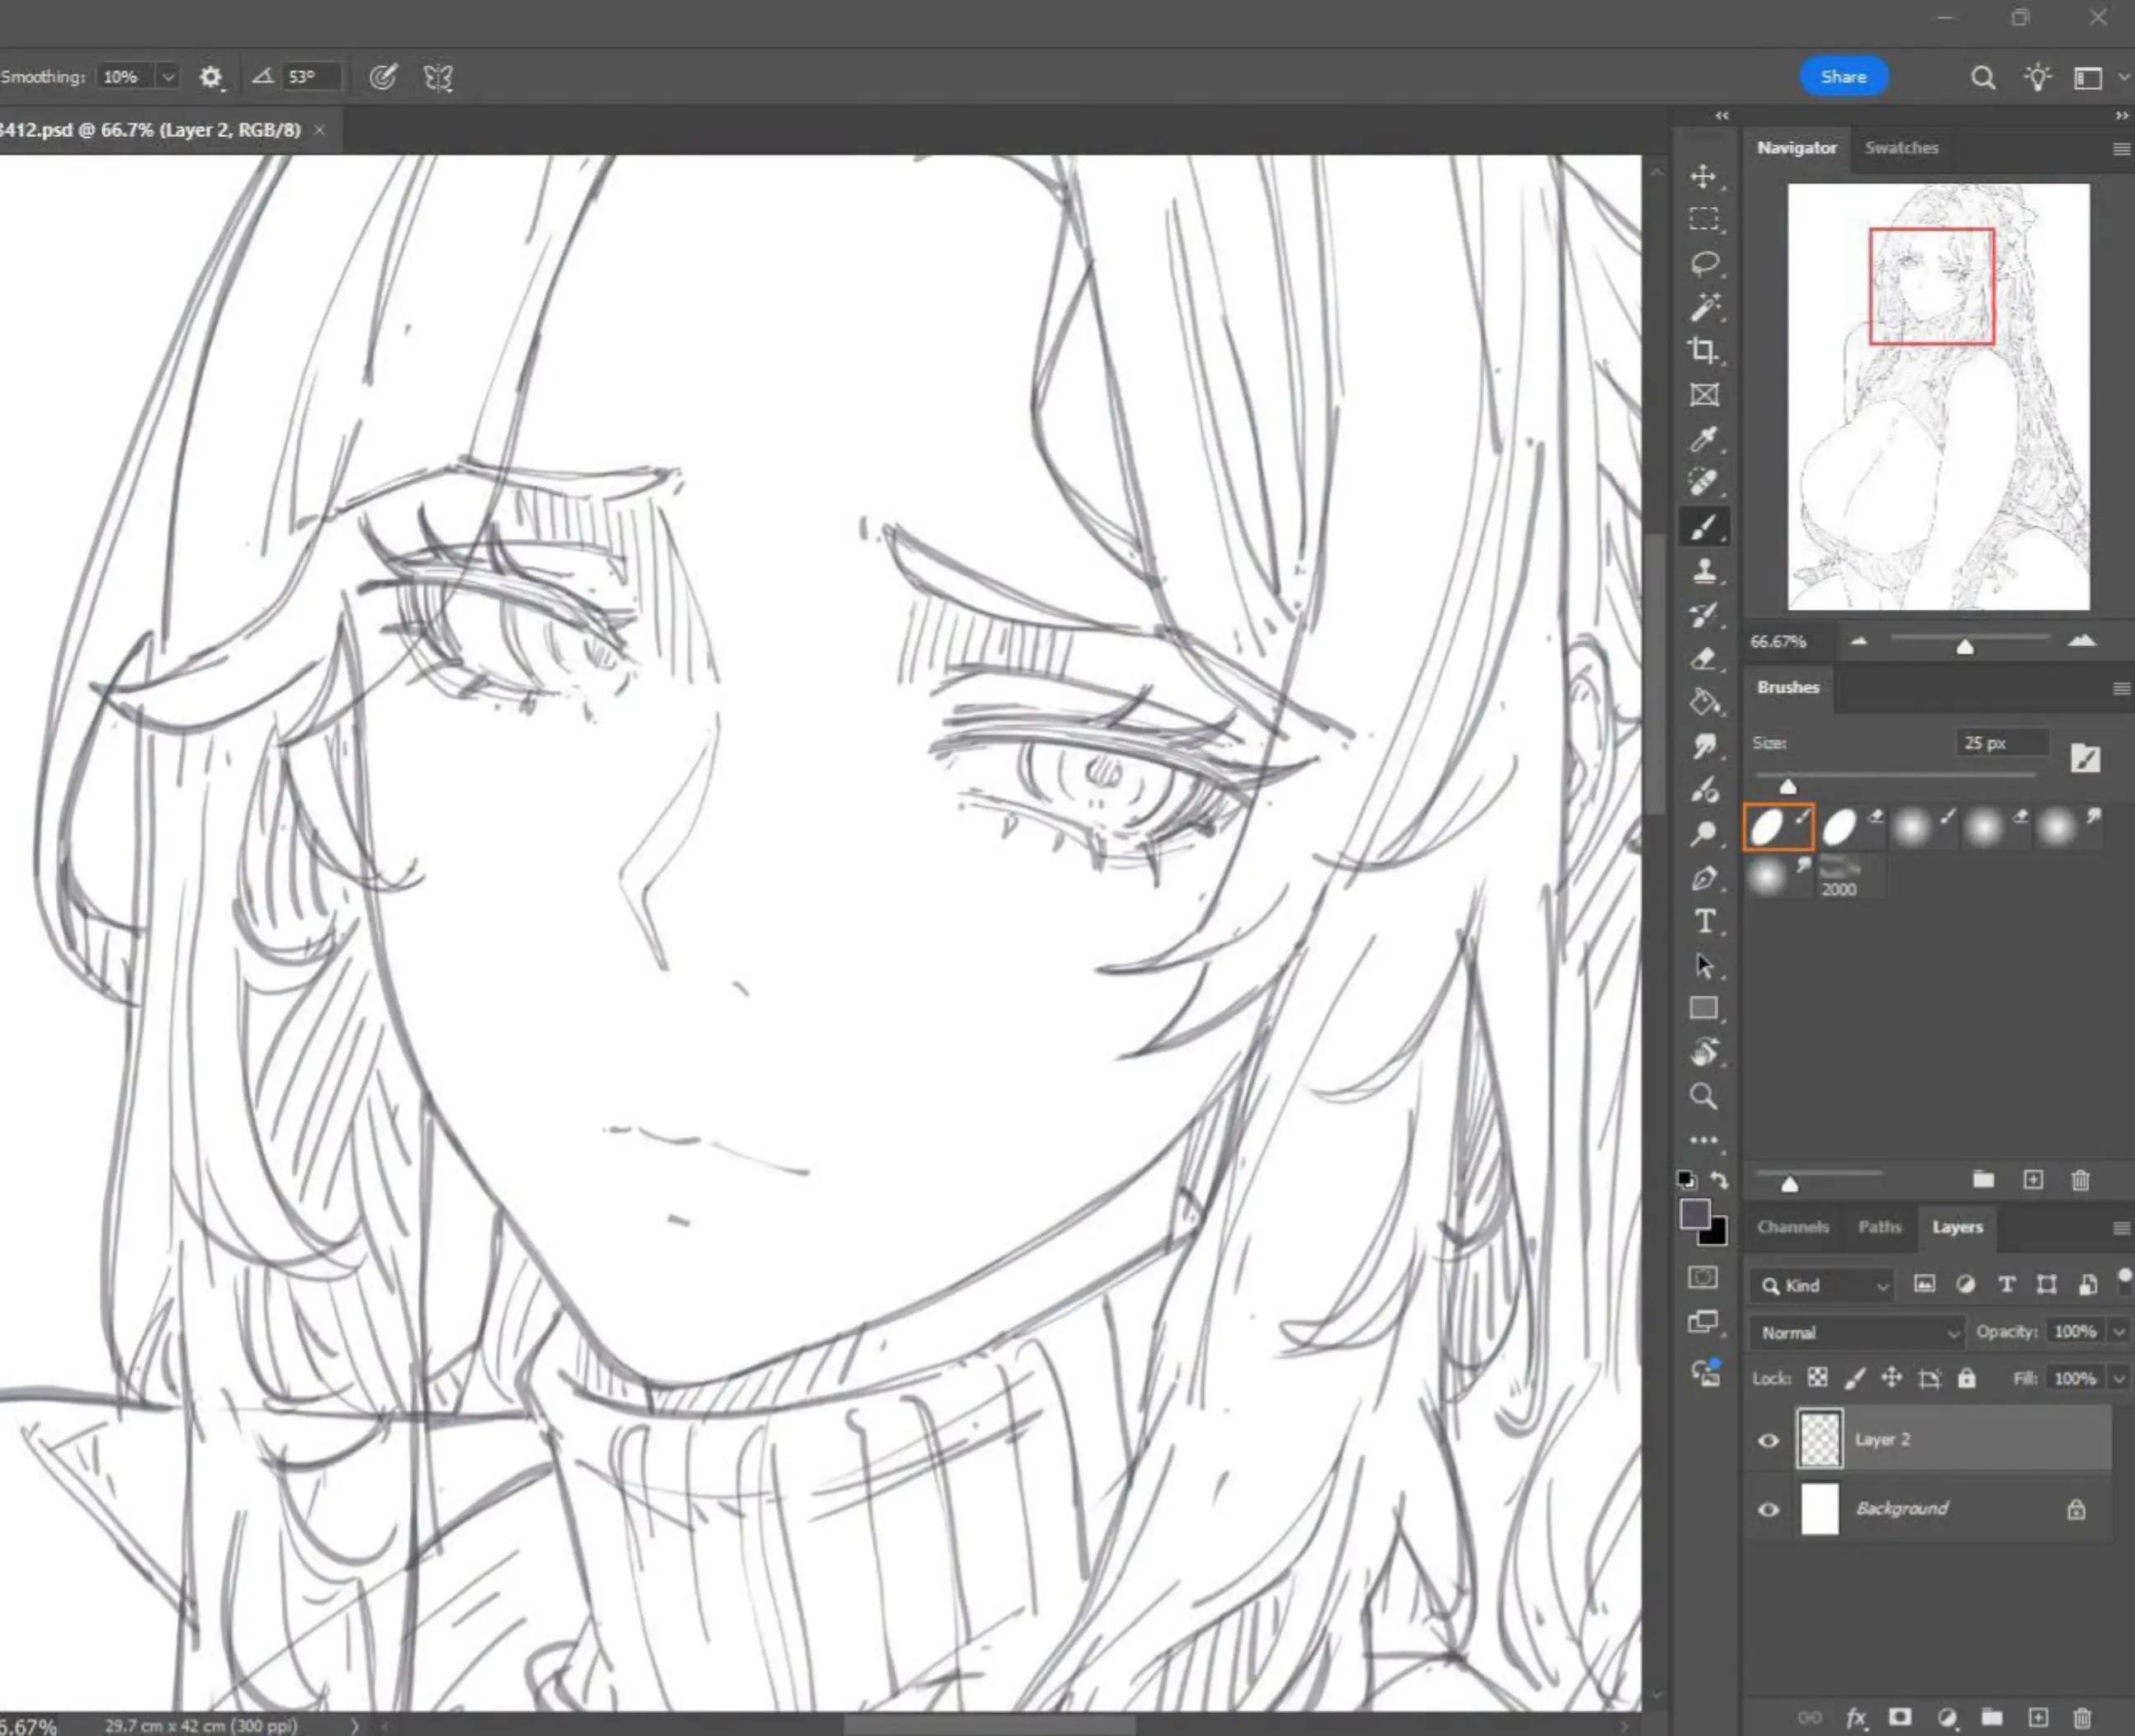Create new layer in Layers panel
2135x1736 pixels.
[x=2038, y=1717]
